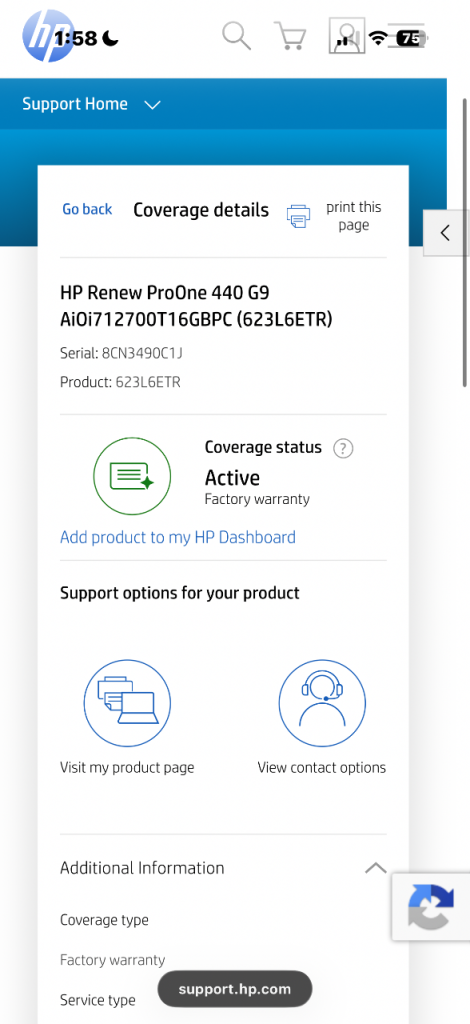Open the shopping cart icon
This screenshot has height=1024, width=470.
click(x=290, y=36)
